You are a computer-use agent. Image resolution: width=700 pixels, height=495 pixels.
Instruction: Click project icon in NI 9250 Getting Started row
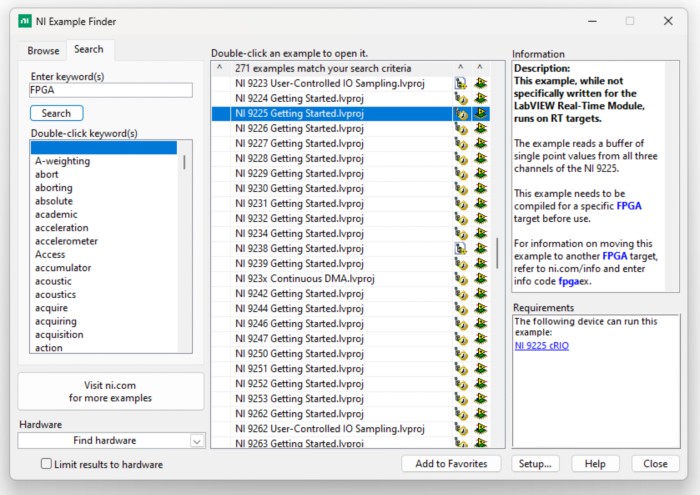pyautogui.click(x=461, y=354)
